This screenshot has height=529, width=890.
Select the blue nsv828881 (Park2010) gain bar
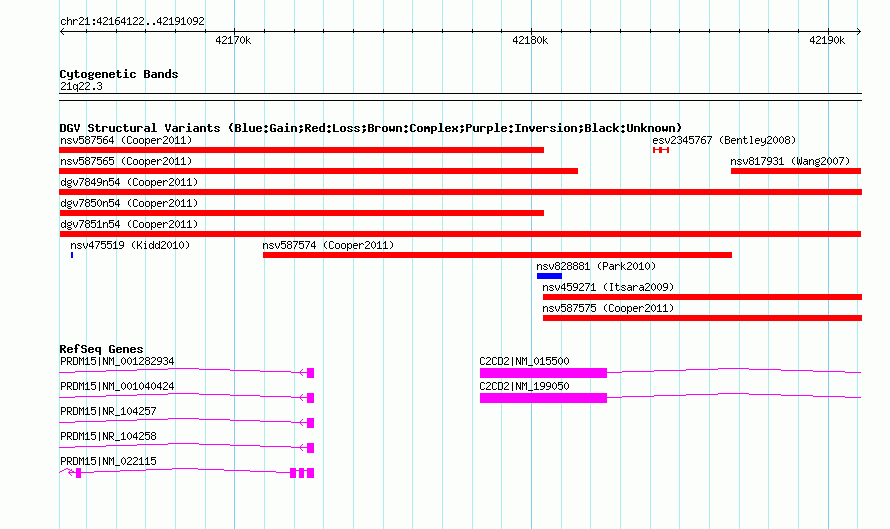click(x=549, y=276)
